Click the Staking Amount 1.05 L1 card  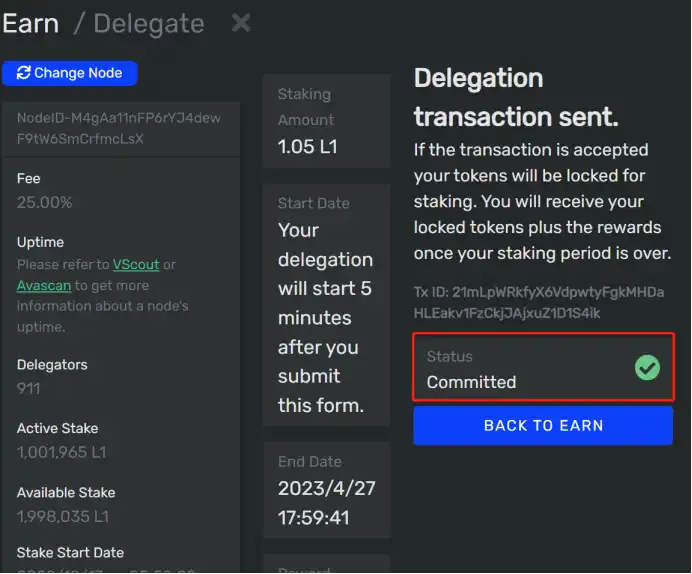(x=326, y=121)
